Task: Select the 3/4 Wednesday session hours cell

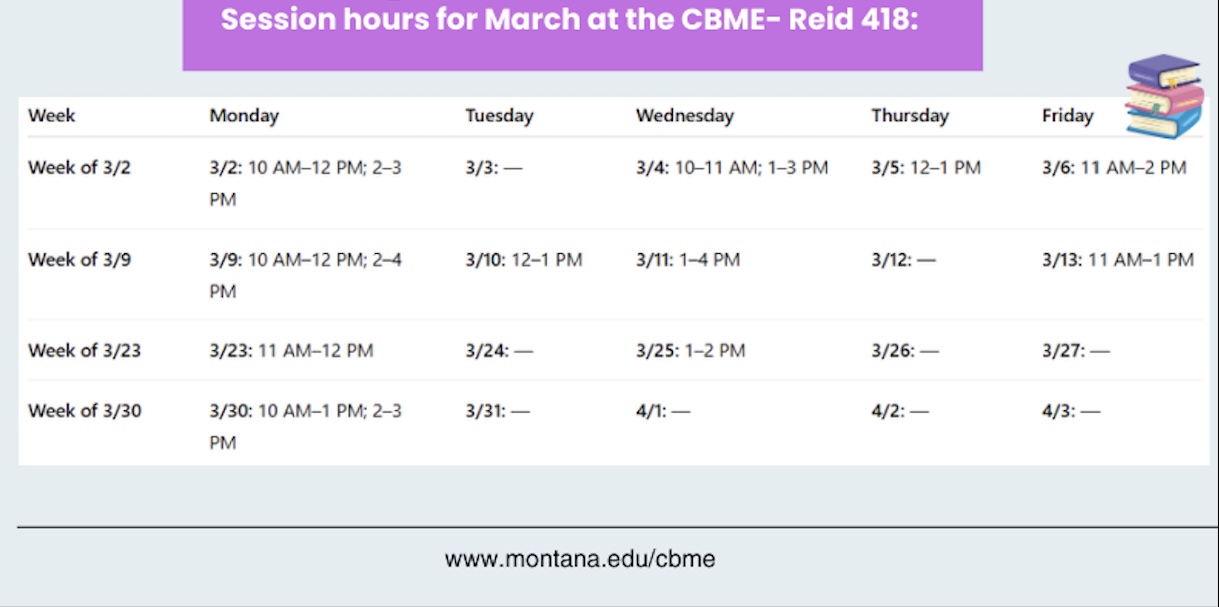Action: (x=732, y=168)
